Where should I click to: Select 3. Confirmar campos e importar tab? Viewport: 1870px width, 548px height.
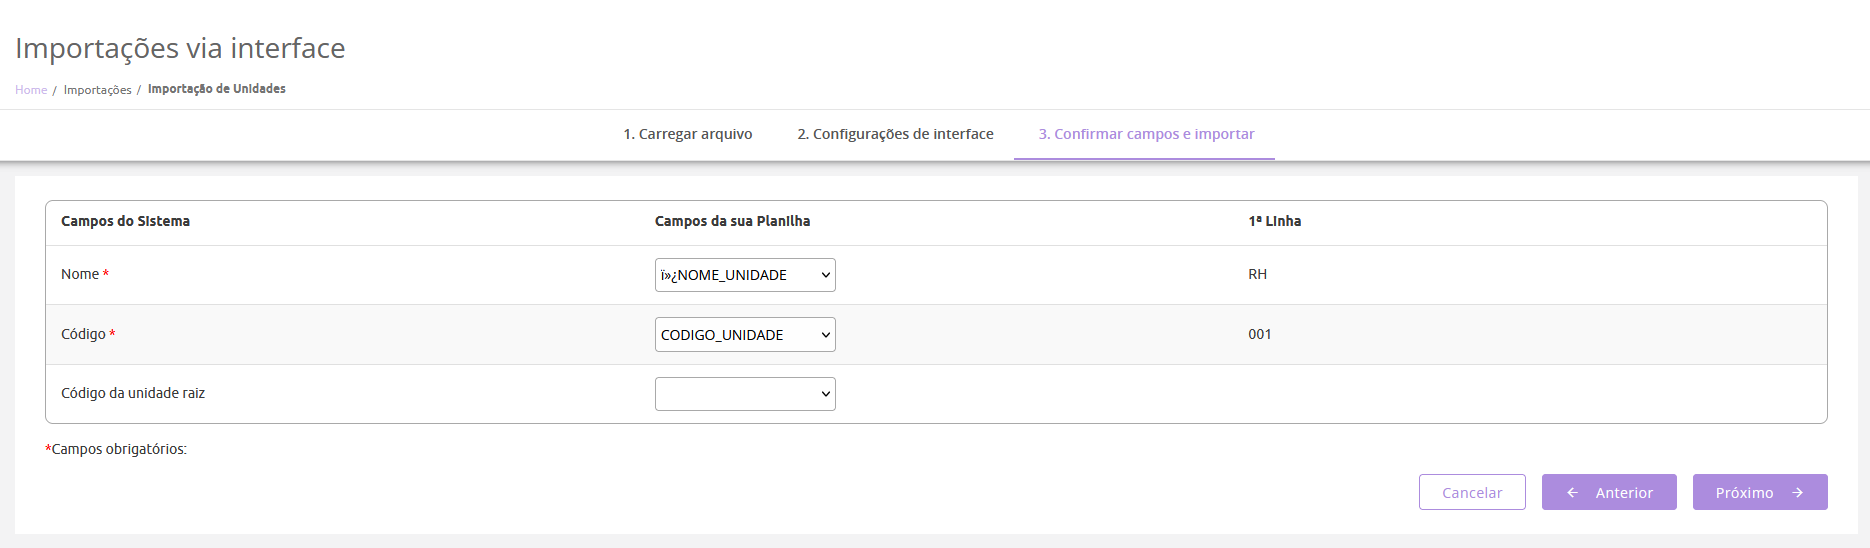point(1145,134)
